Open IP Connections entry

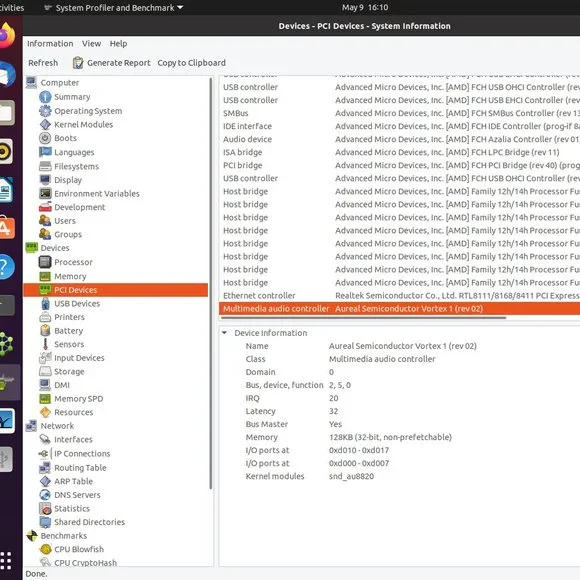(82, 453)
